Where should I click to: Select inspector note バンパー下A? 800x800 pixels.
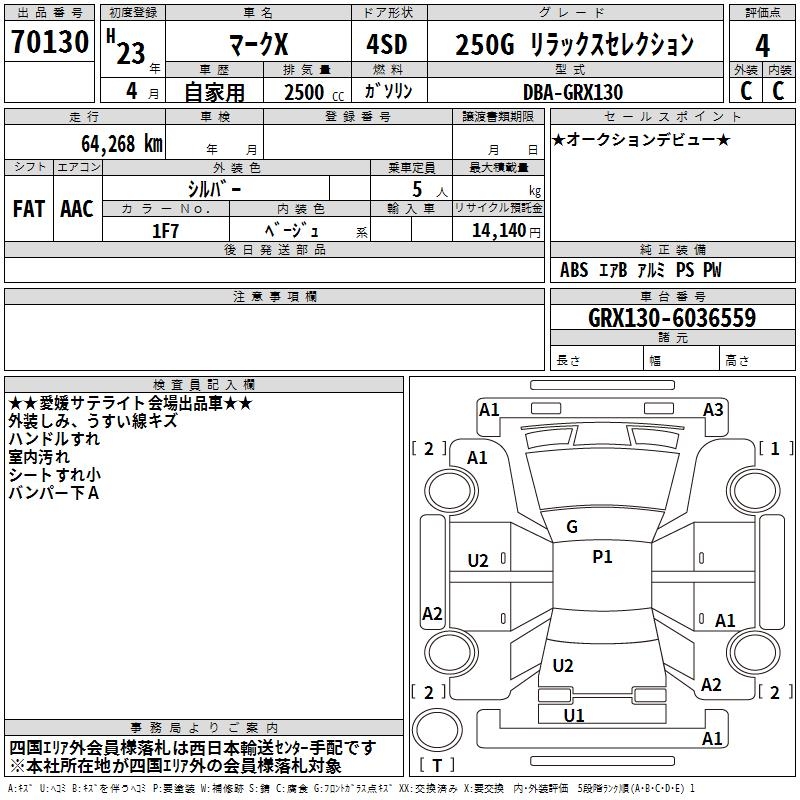coord(53,493)
